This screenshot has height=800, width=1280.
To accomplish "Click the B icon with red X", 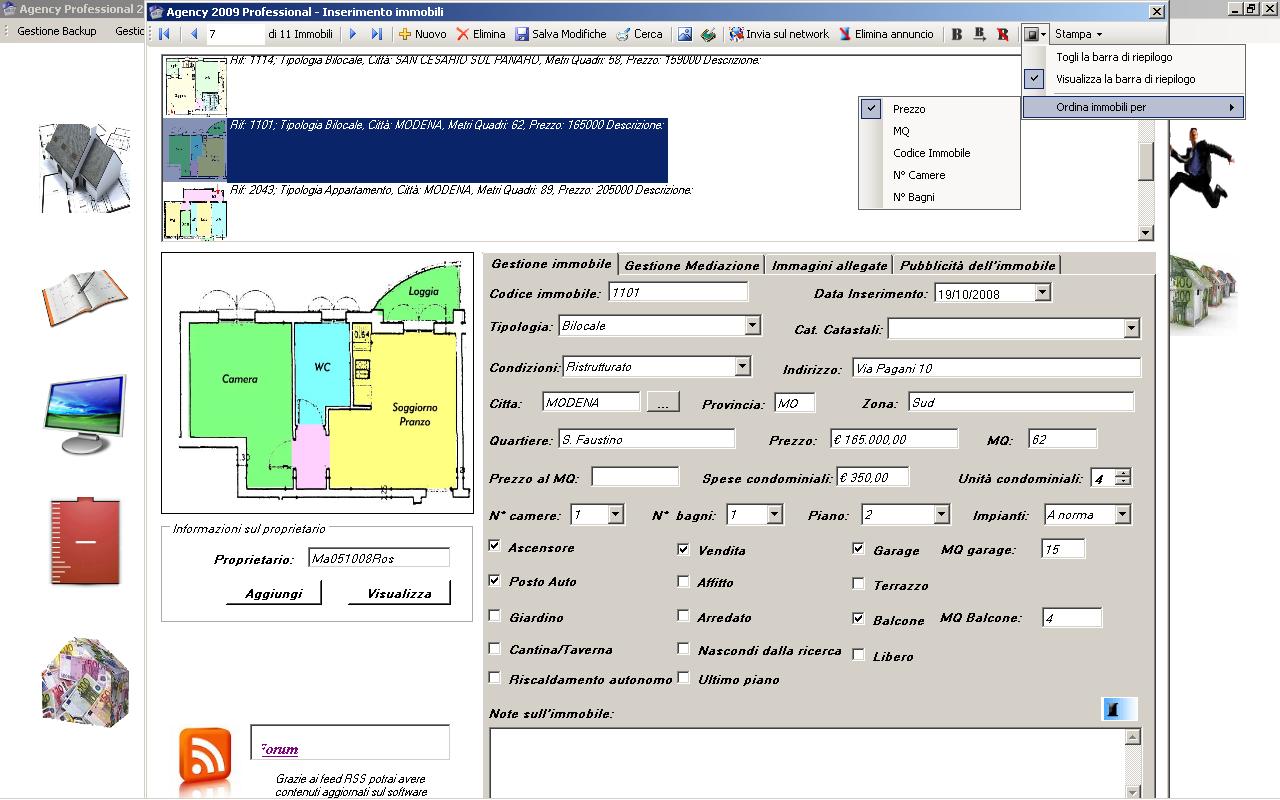I will (x=1003, y=34).
